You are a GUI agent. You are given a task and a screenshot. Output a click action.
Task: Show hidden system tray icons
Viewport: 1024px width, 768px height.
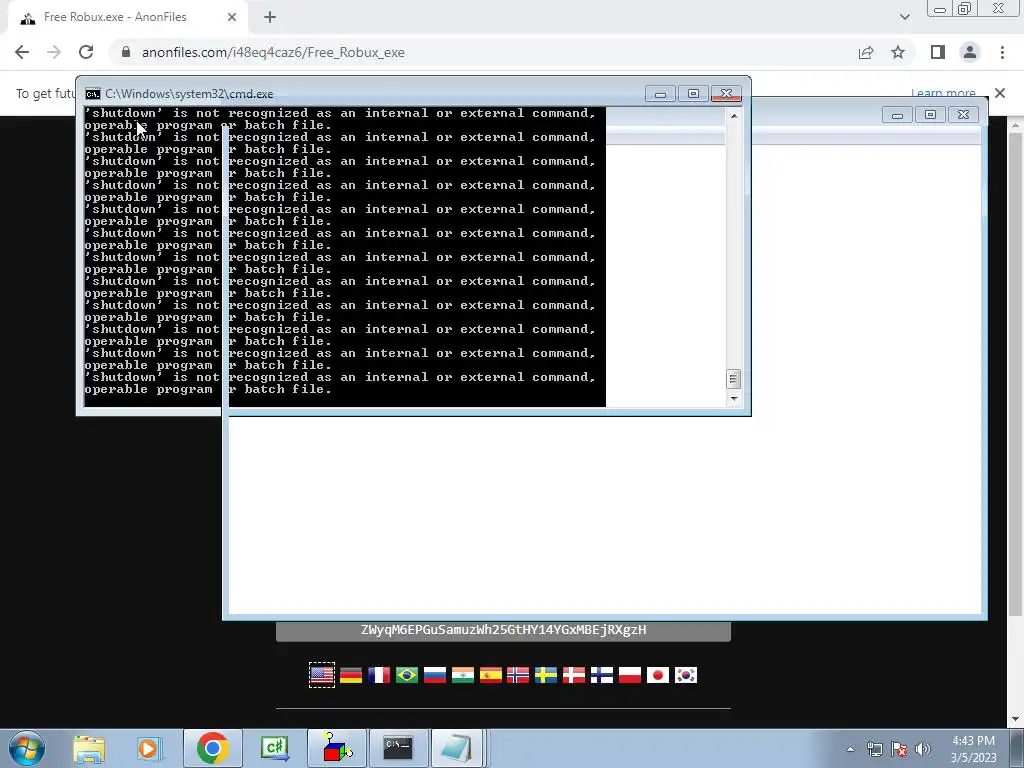(x=850, y=749)
